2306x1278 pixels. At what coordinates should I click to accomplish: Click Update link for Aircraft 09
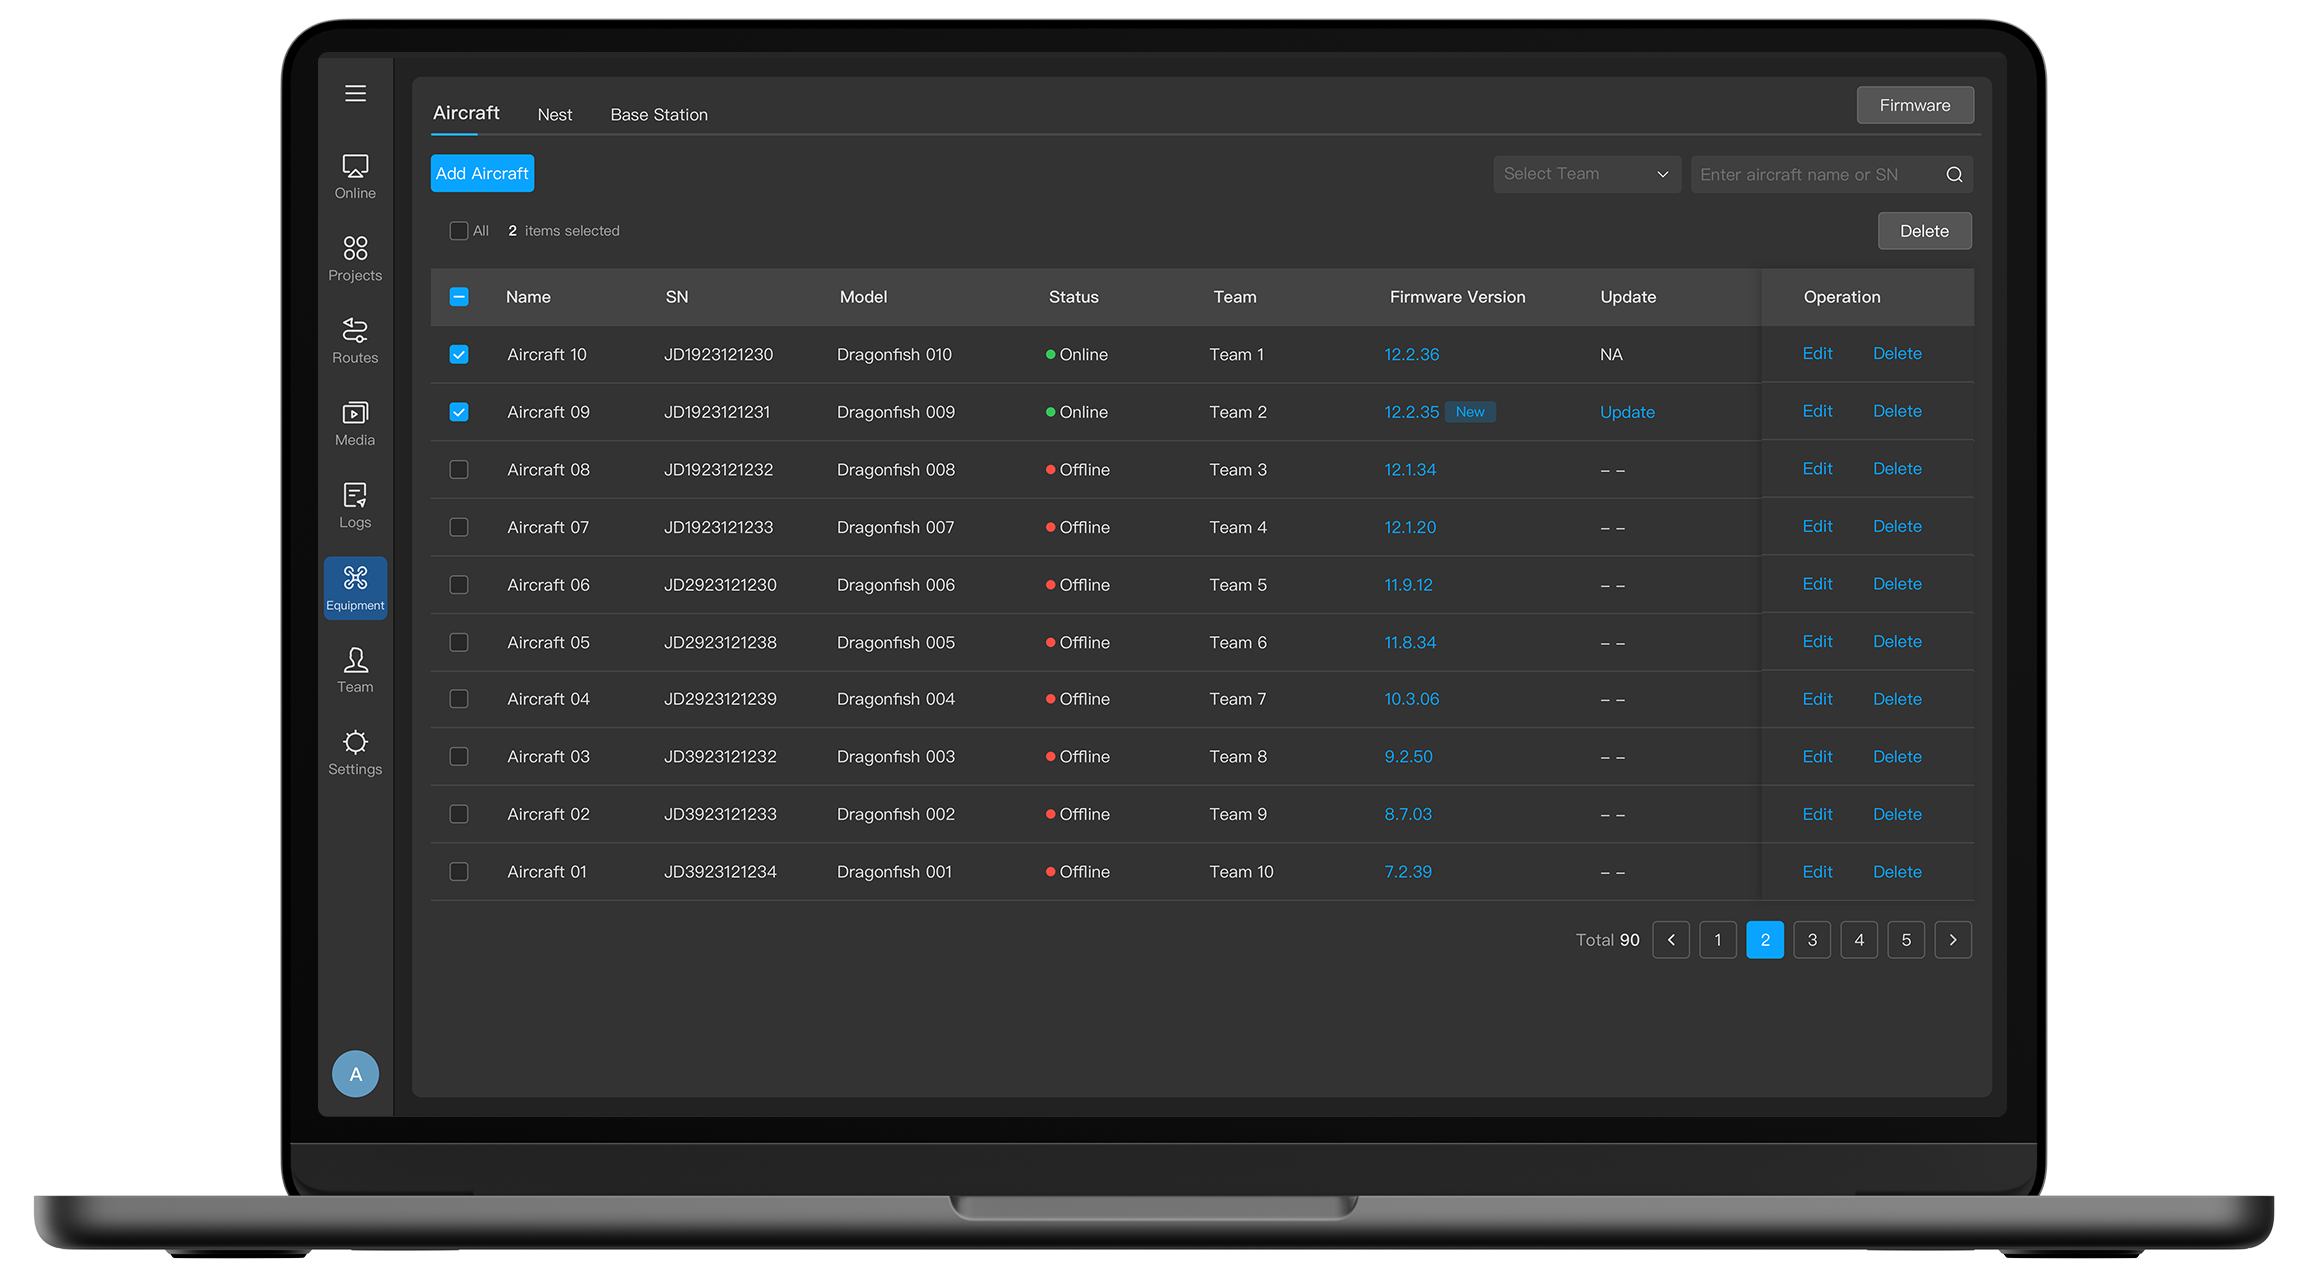(1627, 412)
